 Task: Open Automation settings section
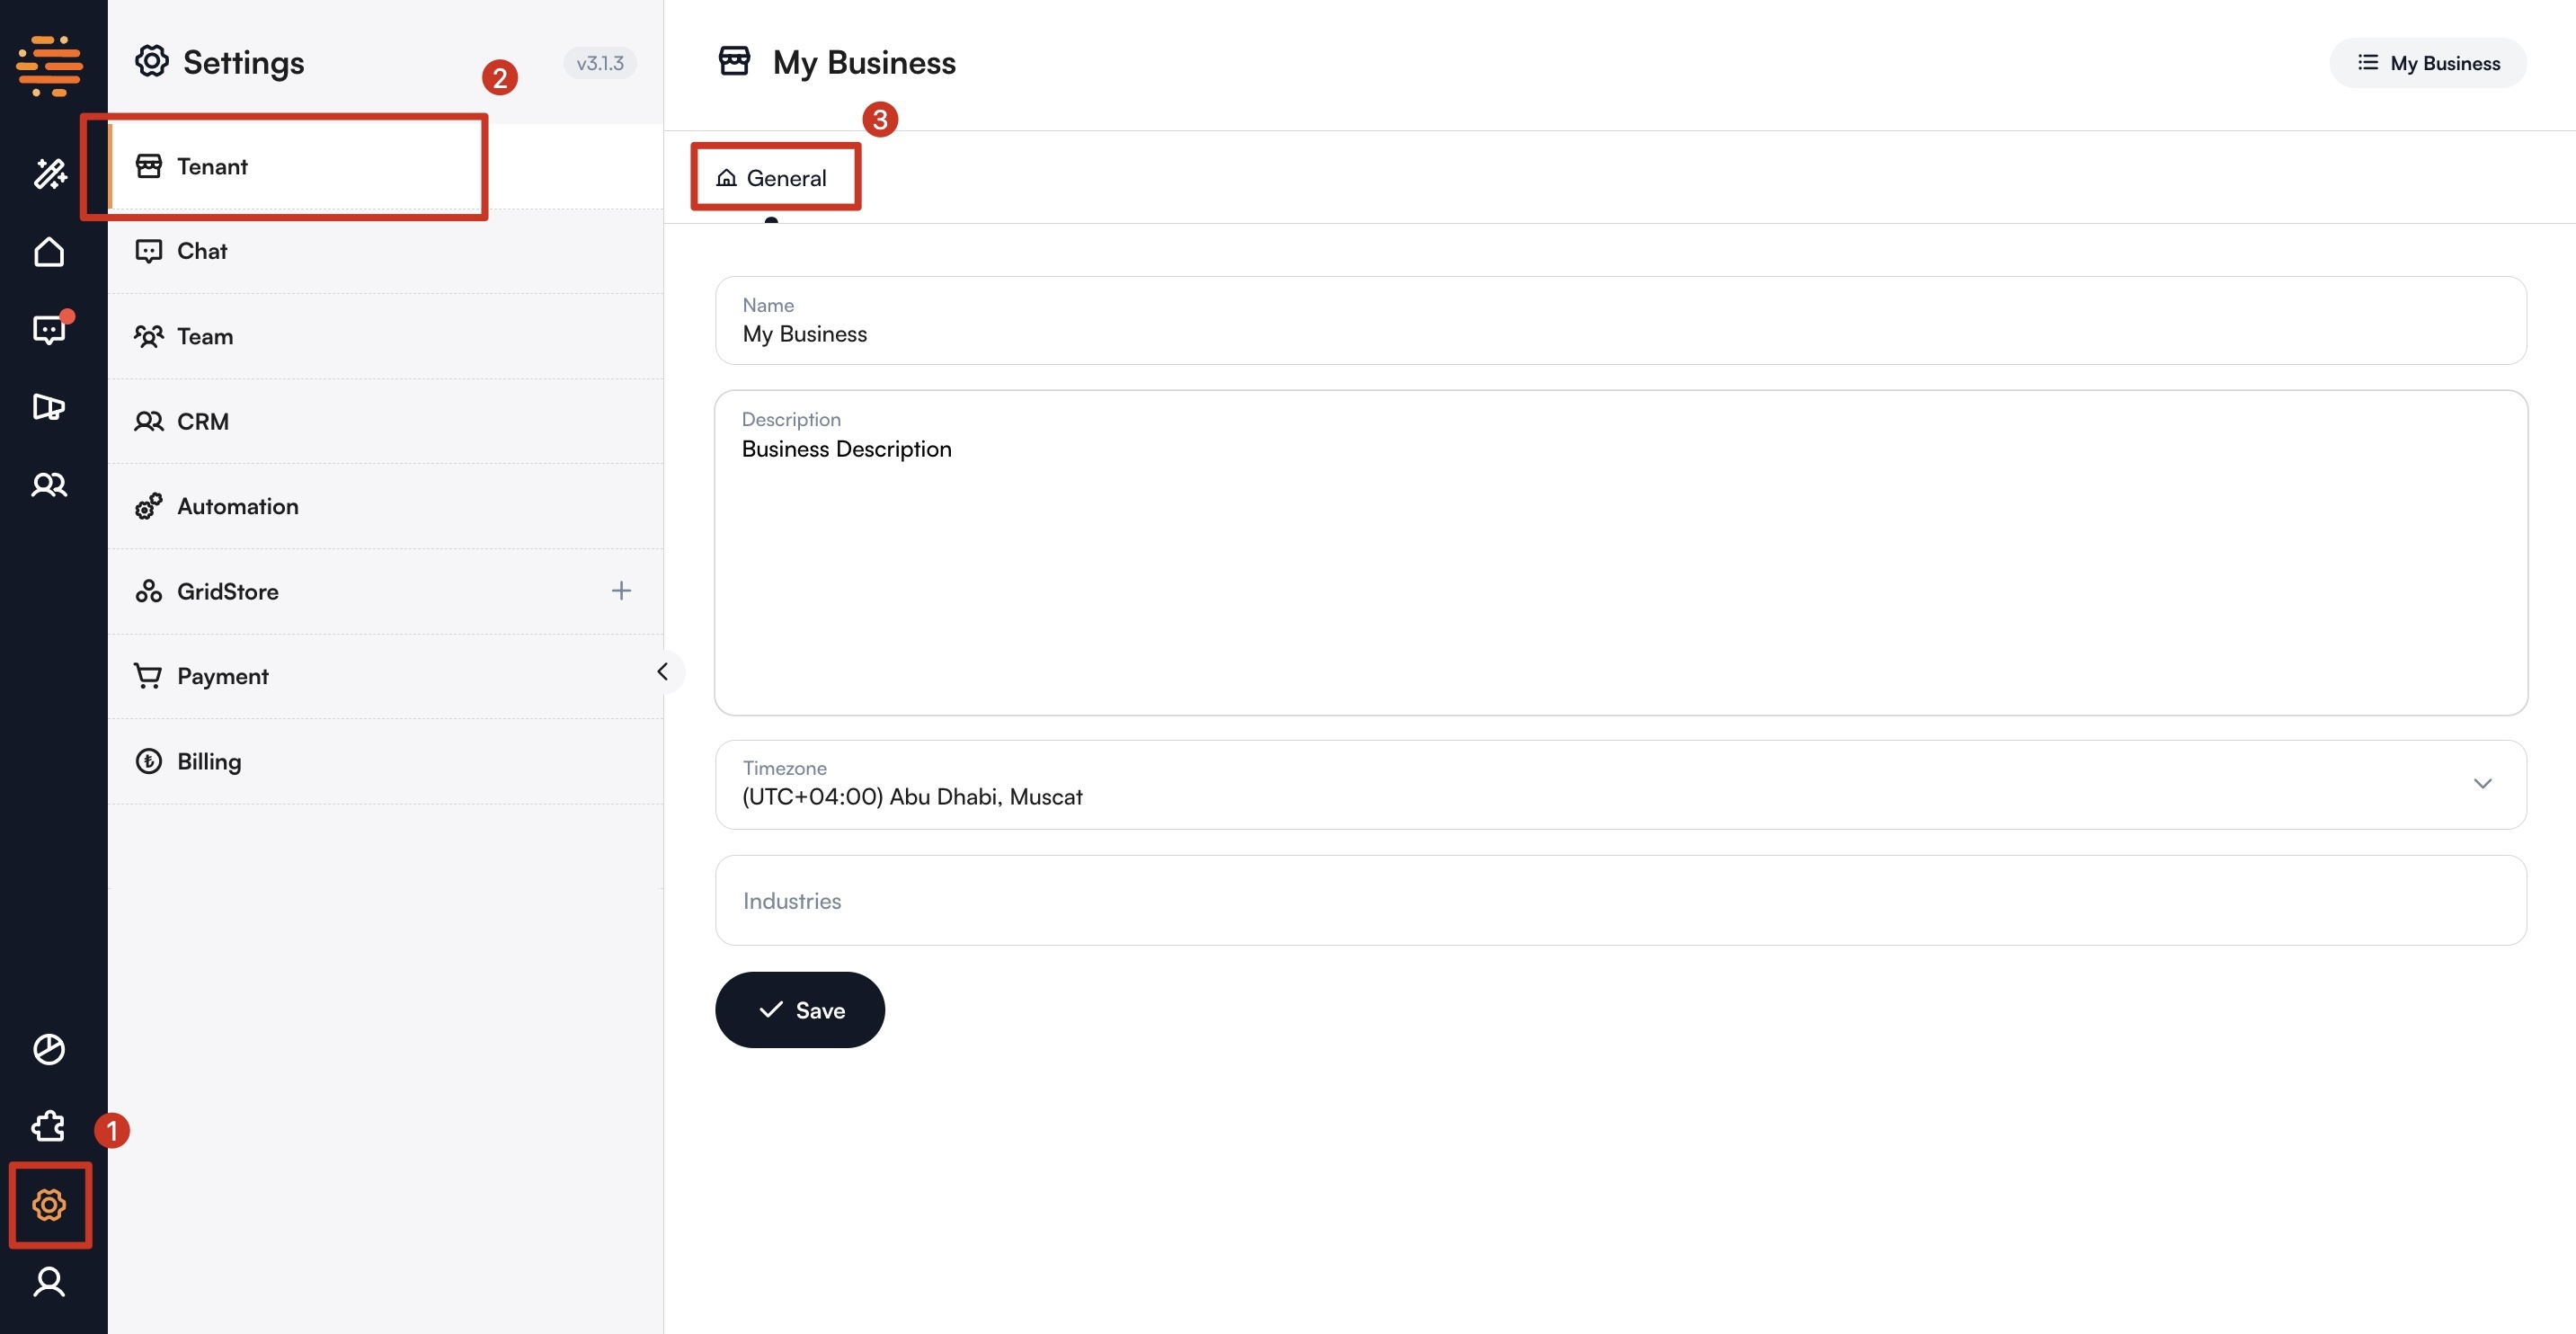pyautogui.click(x=238, y=506)
